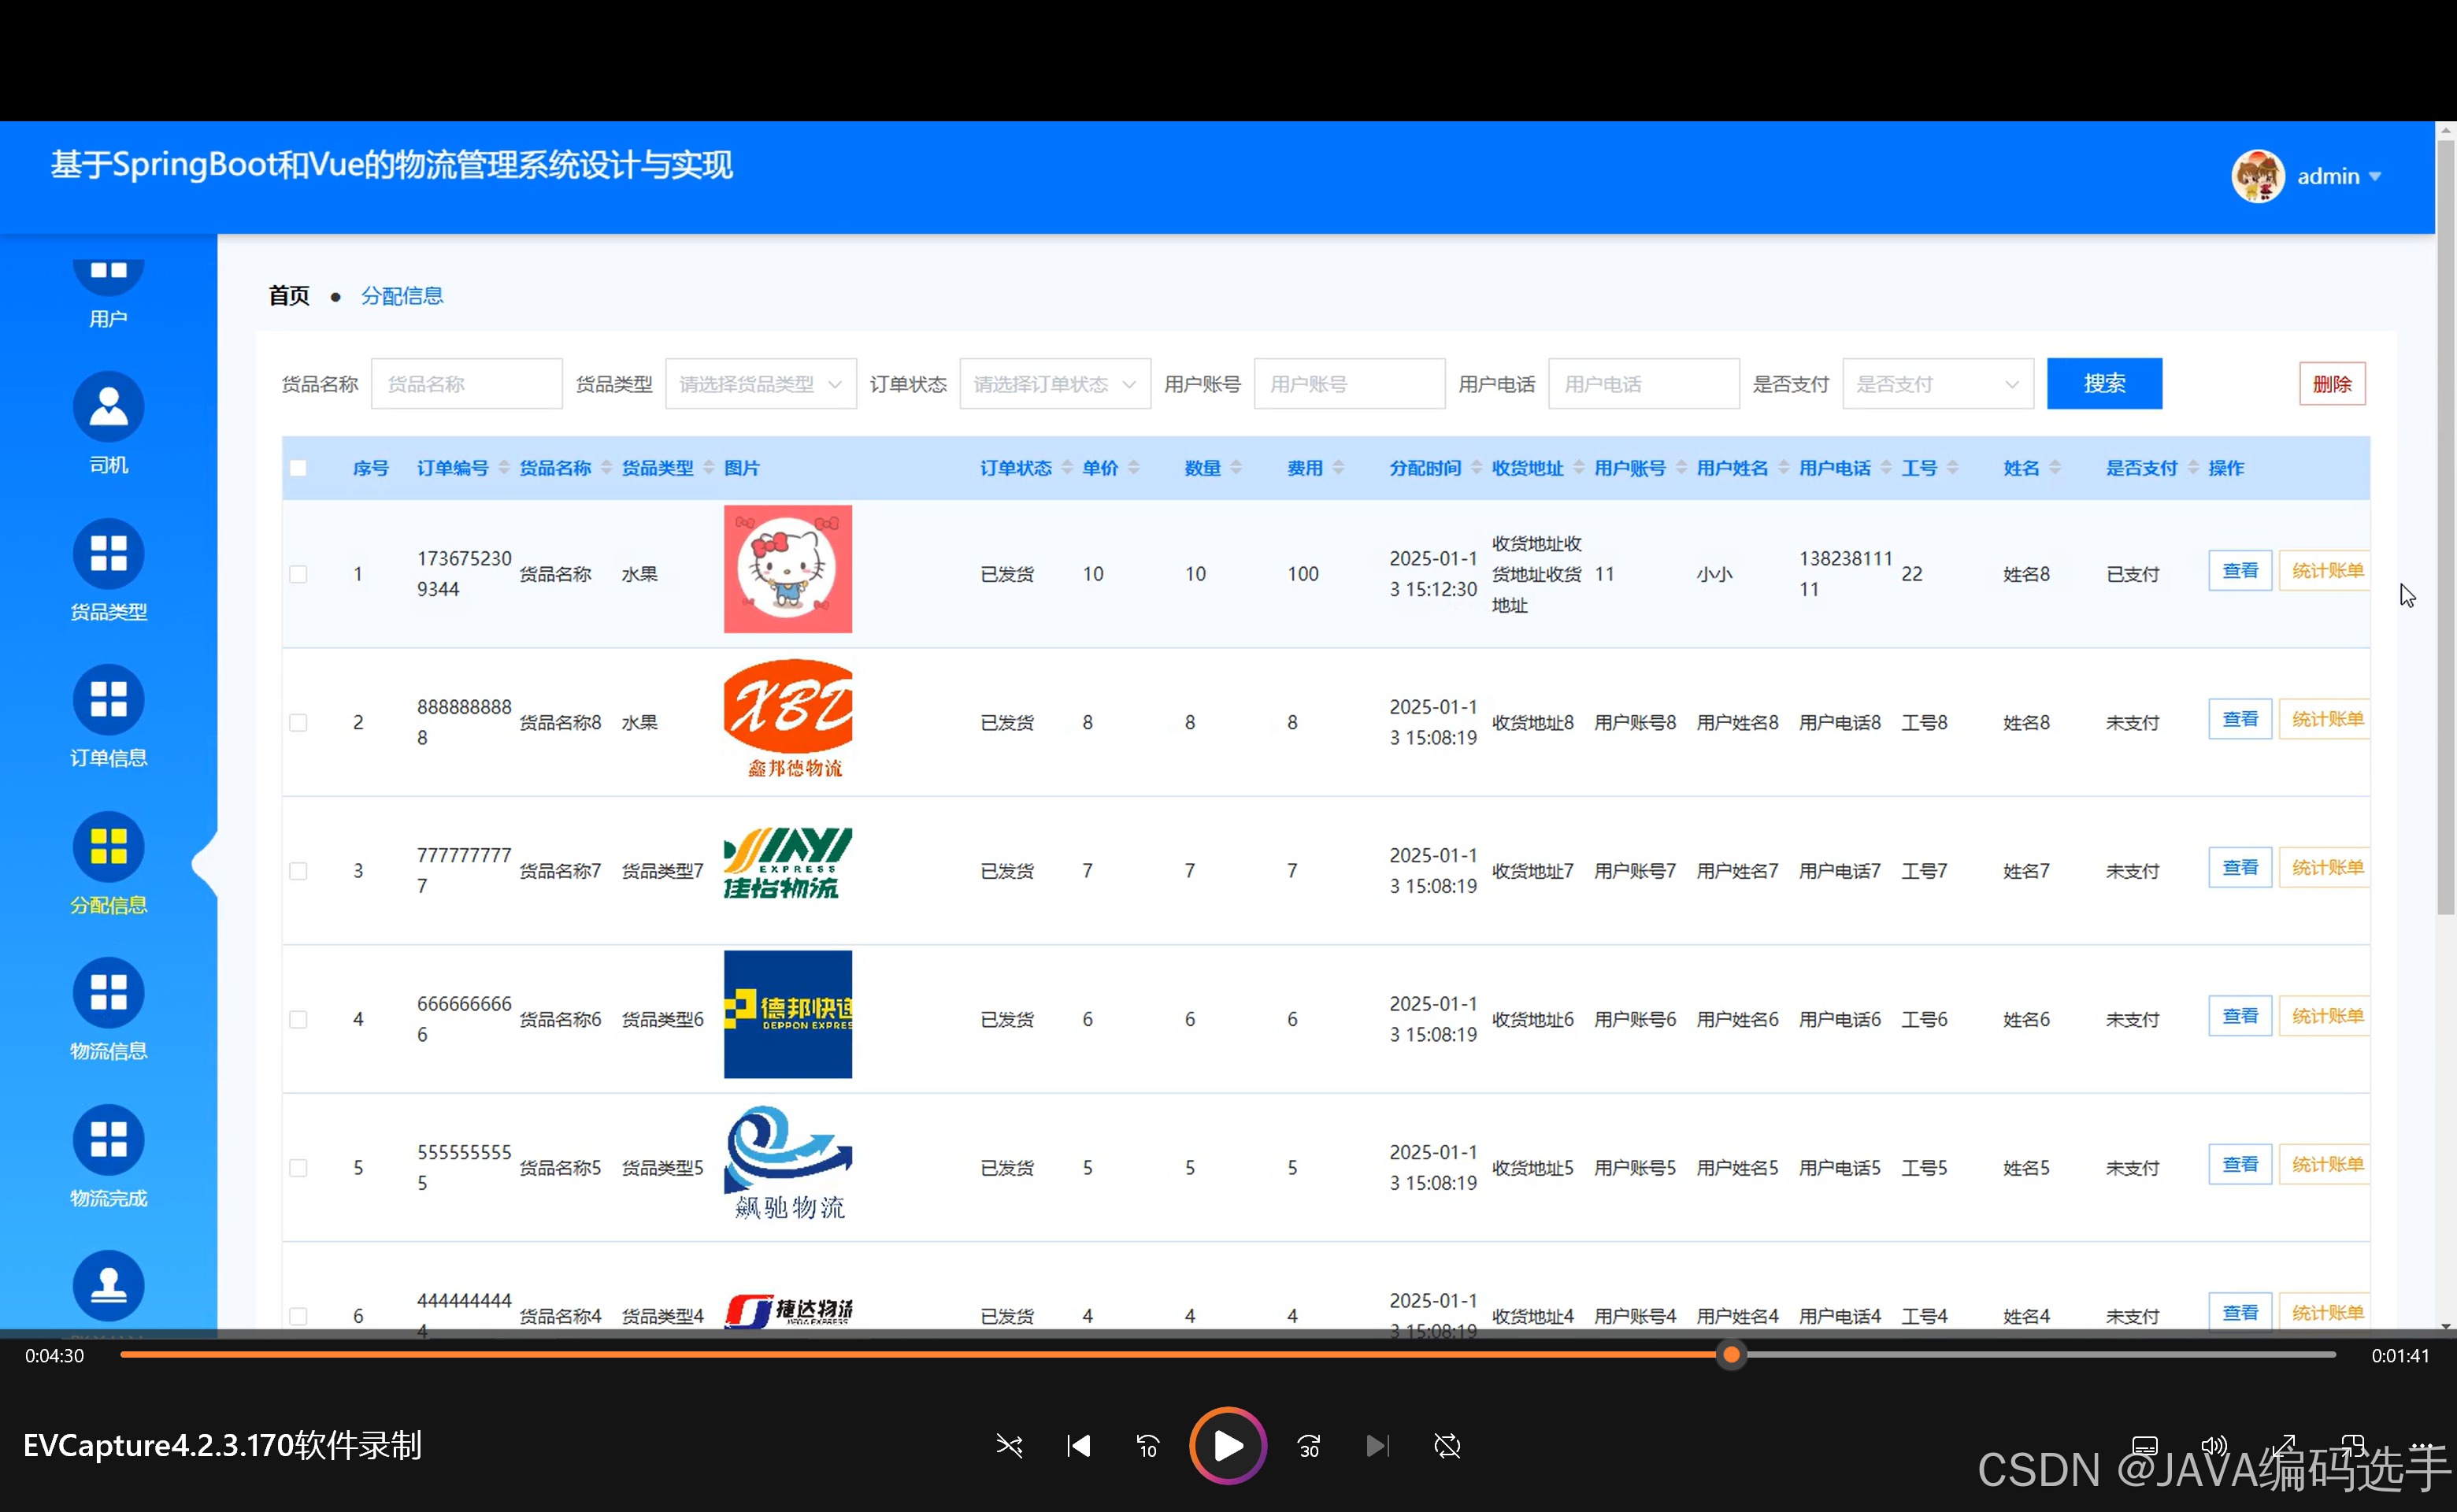
Task: Sort table by 货品名称 column
Action: point(606,468)
